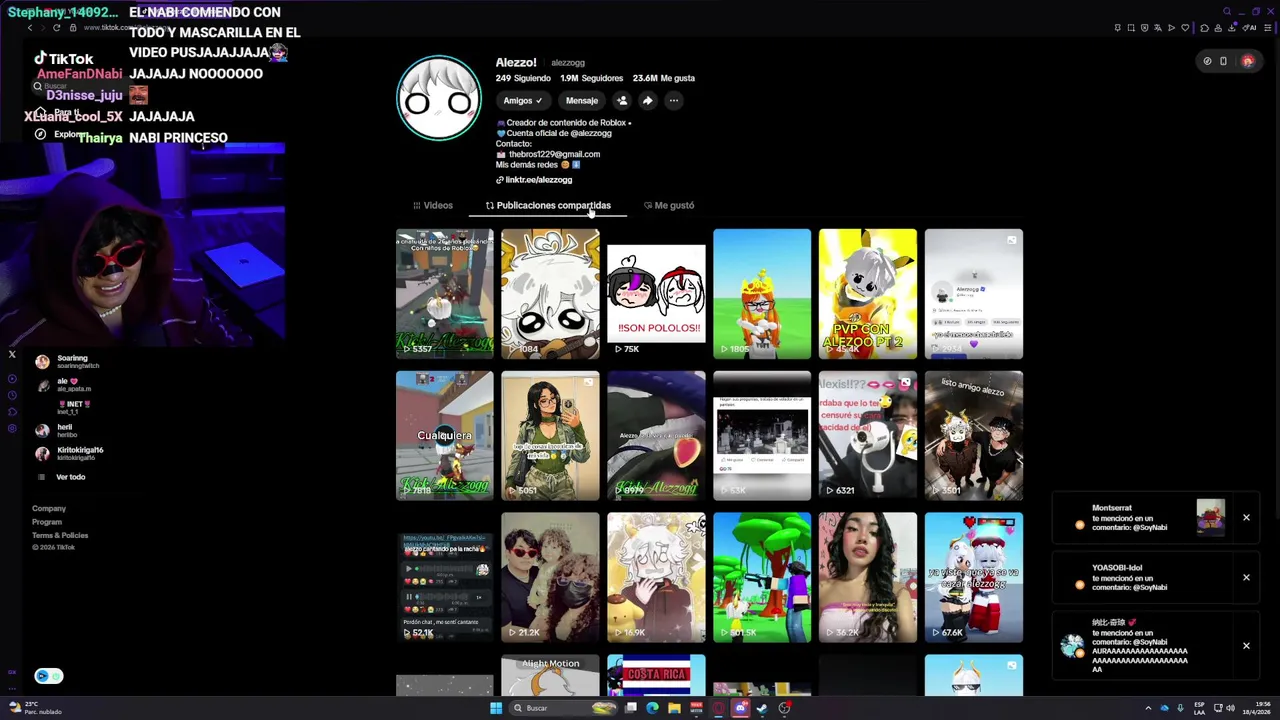Click the compass icon beside phone icon
Screen dimensions: 1280x720
(x=1207, y=61)
